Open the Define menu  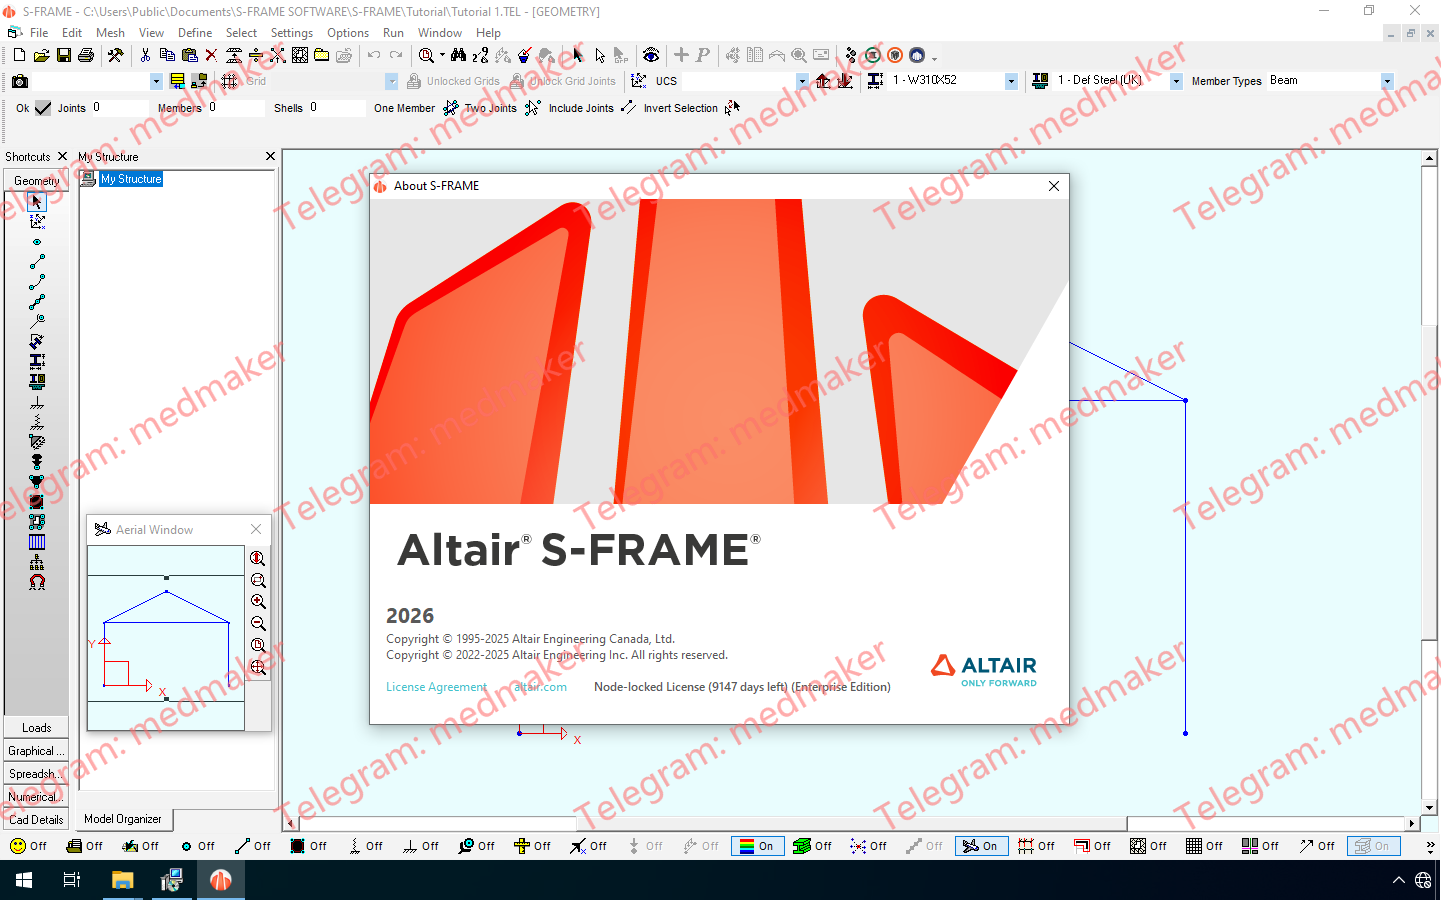(195, 32)
